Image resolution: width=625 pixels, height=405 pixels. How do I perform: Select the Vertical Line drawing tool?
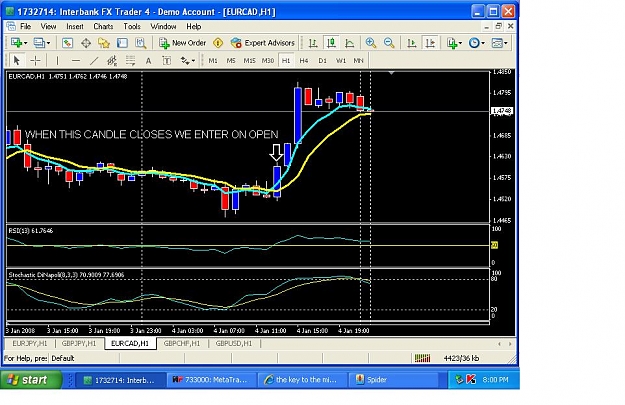pos(57,61)
